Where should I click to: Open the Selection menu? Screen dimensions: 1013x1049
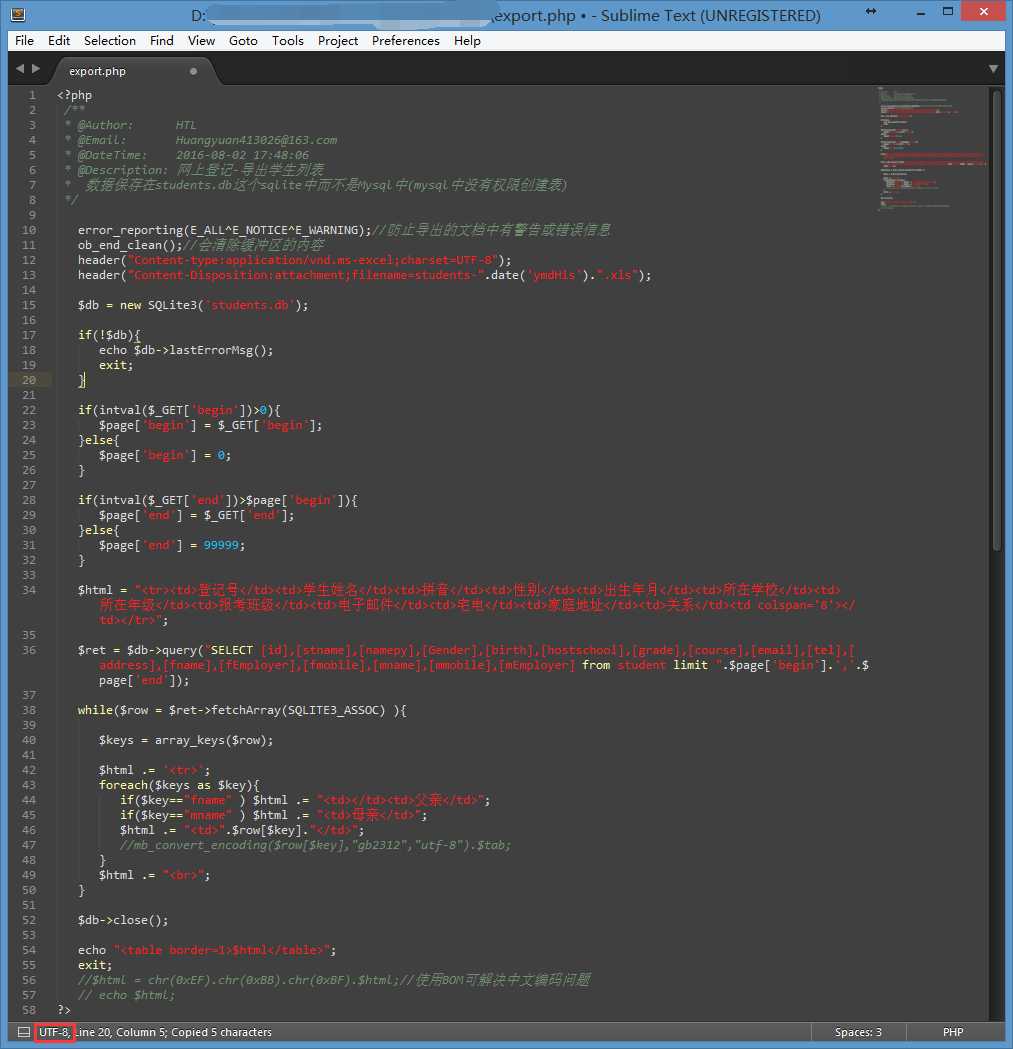point(110,41)
